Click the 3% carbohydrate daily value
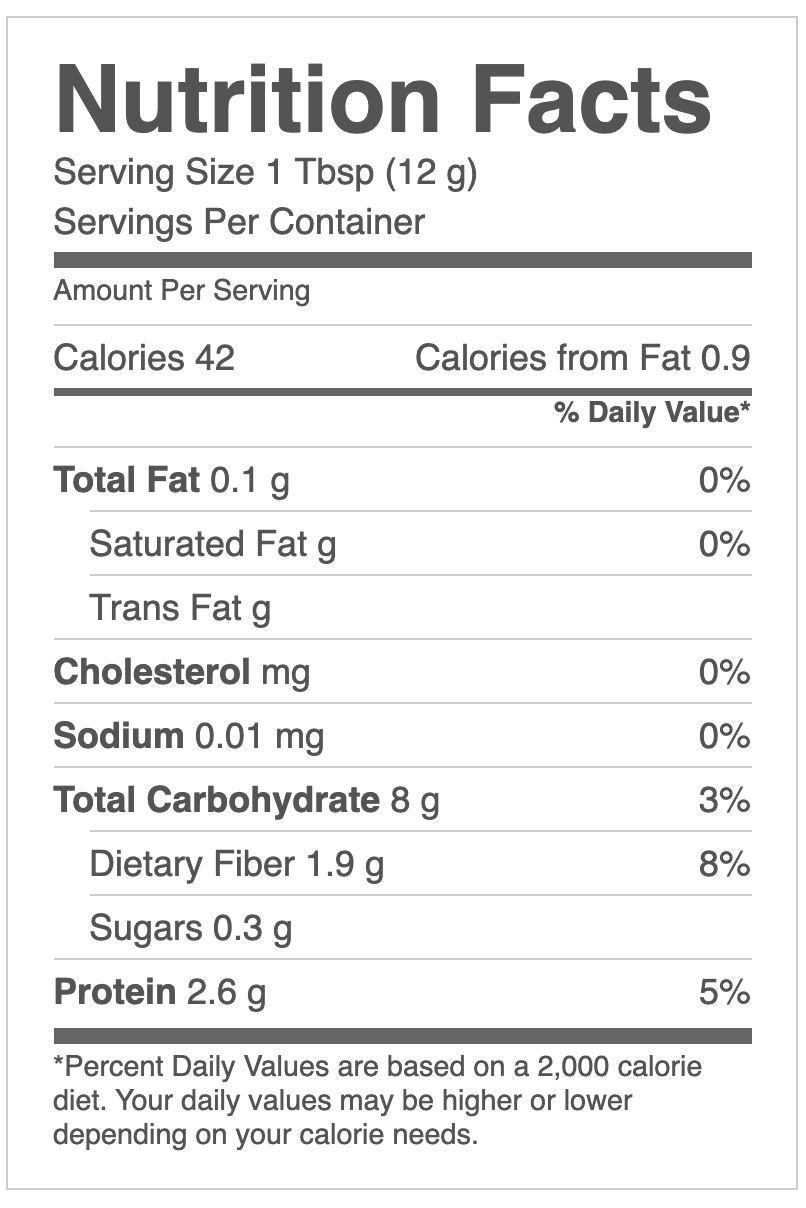The height and width of the screenshot is (1208, 806). (724, 801)
